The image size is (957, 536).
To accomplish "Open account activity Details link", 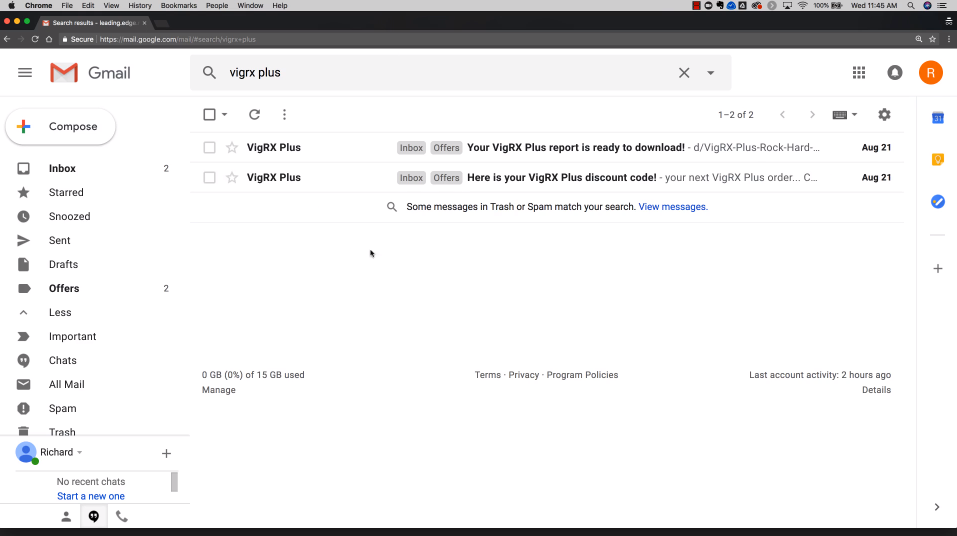I will pos(876,389).
